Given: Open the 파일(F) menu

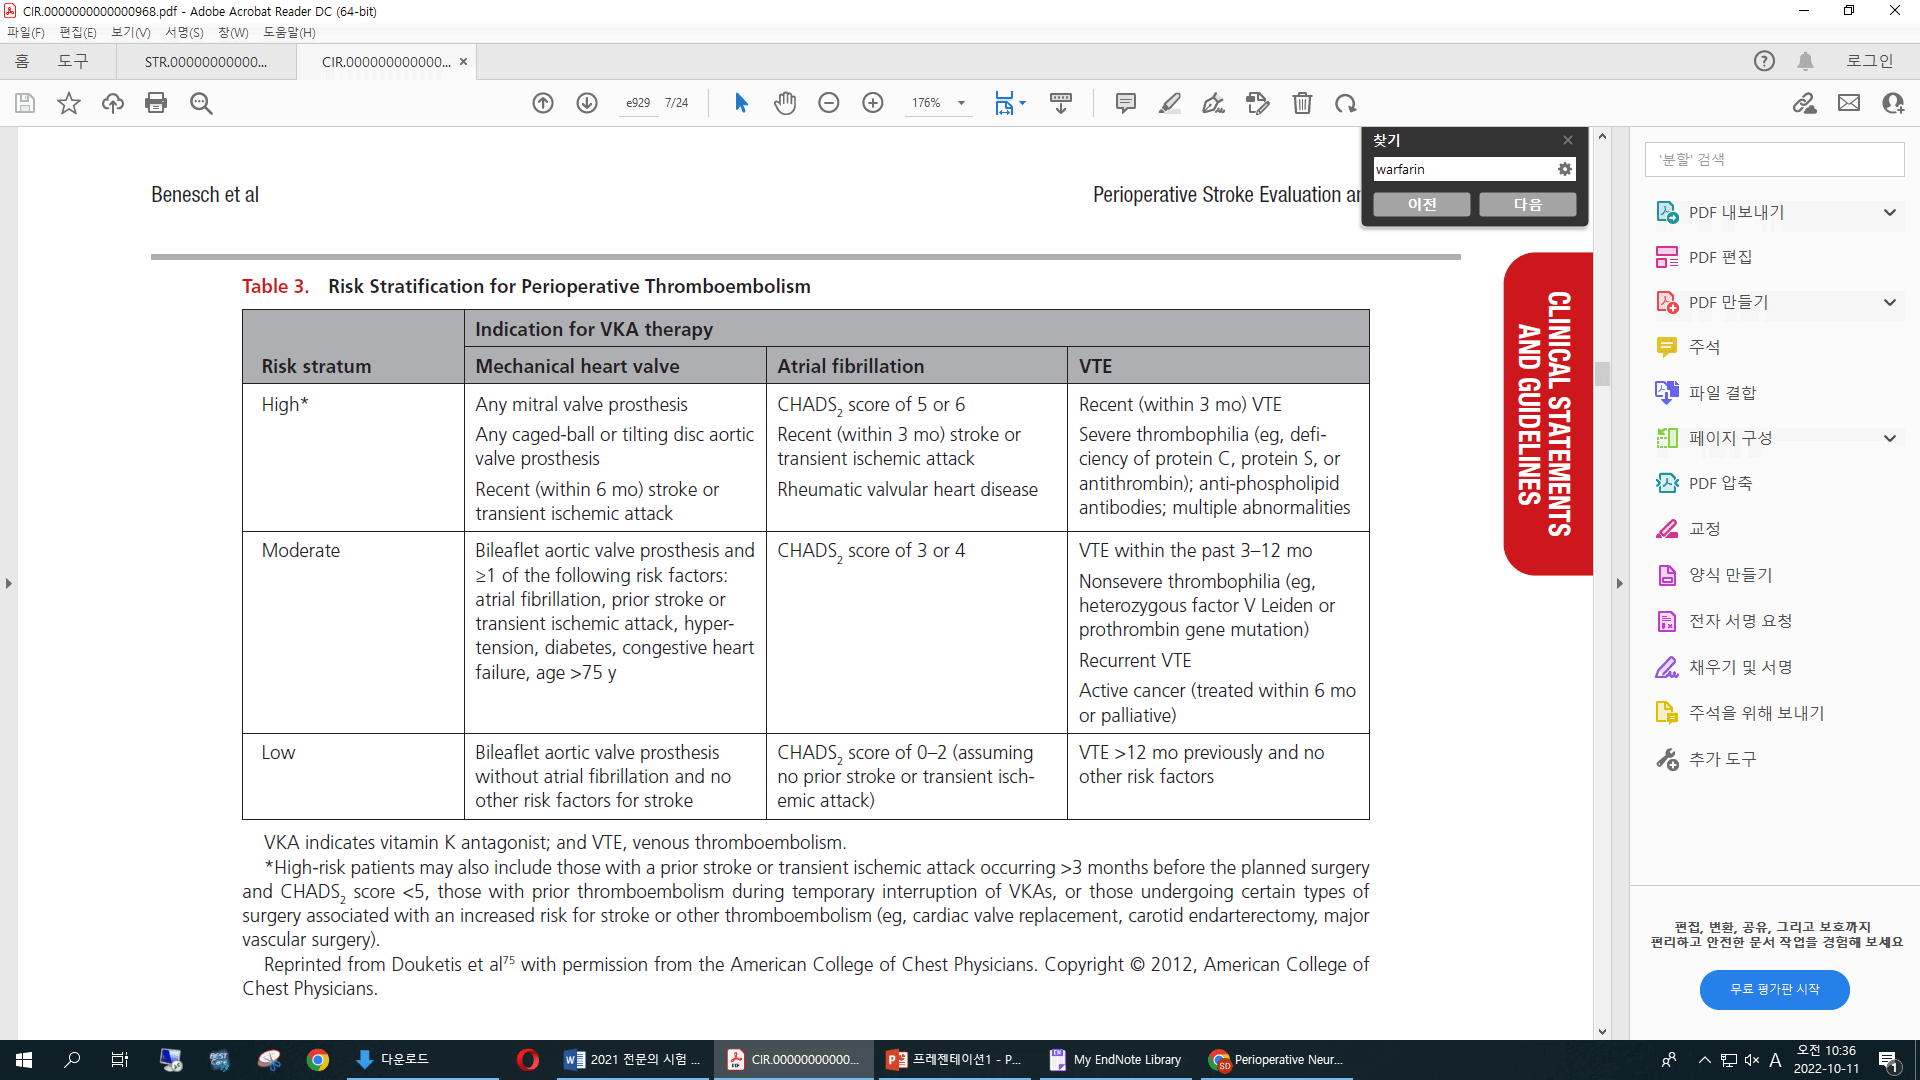Looking at the screenshot, I should coord(26,32).
